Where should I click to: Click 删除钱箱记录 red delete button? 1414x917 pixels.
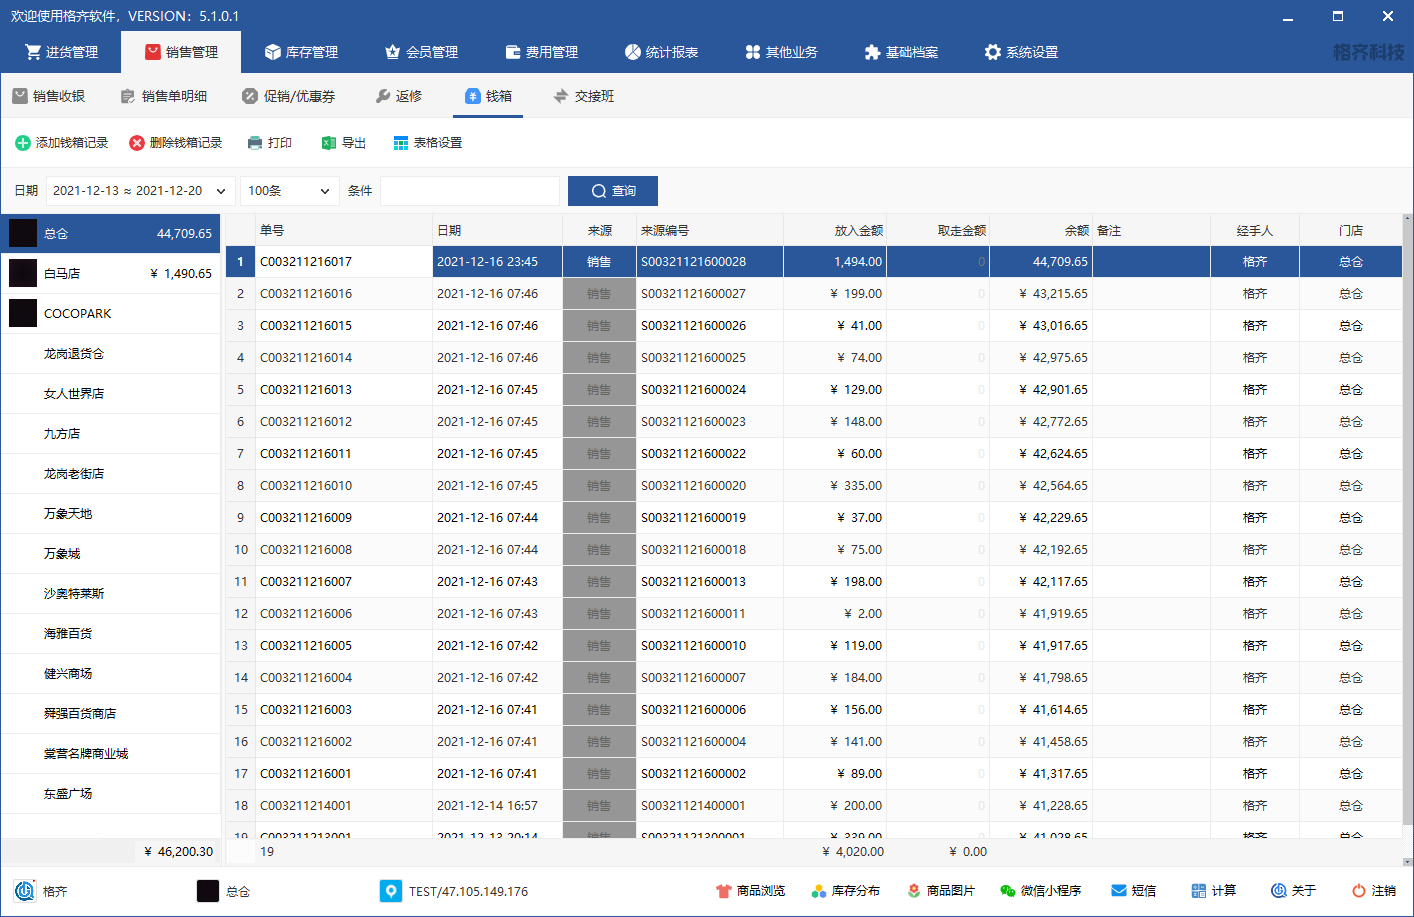[x=176, y=143]
